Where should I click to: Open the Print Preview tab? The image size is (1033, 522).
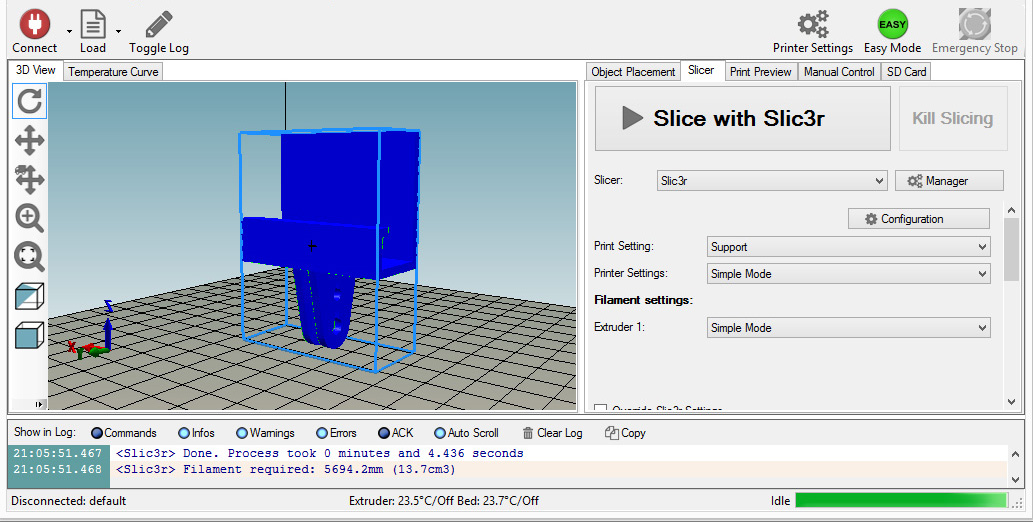[761, 72]
